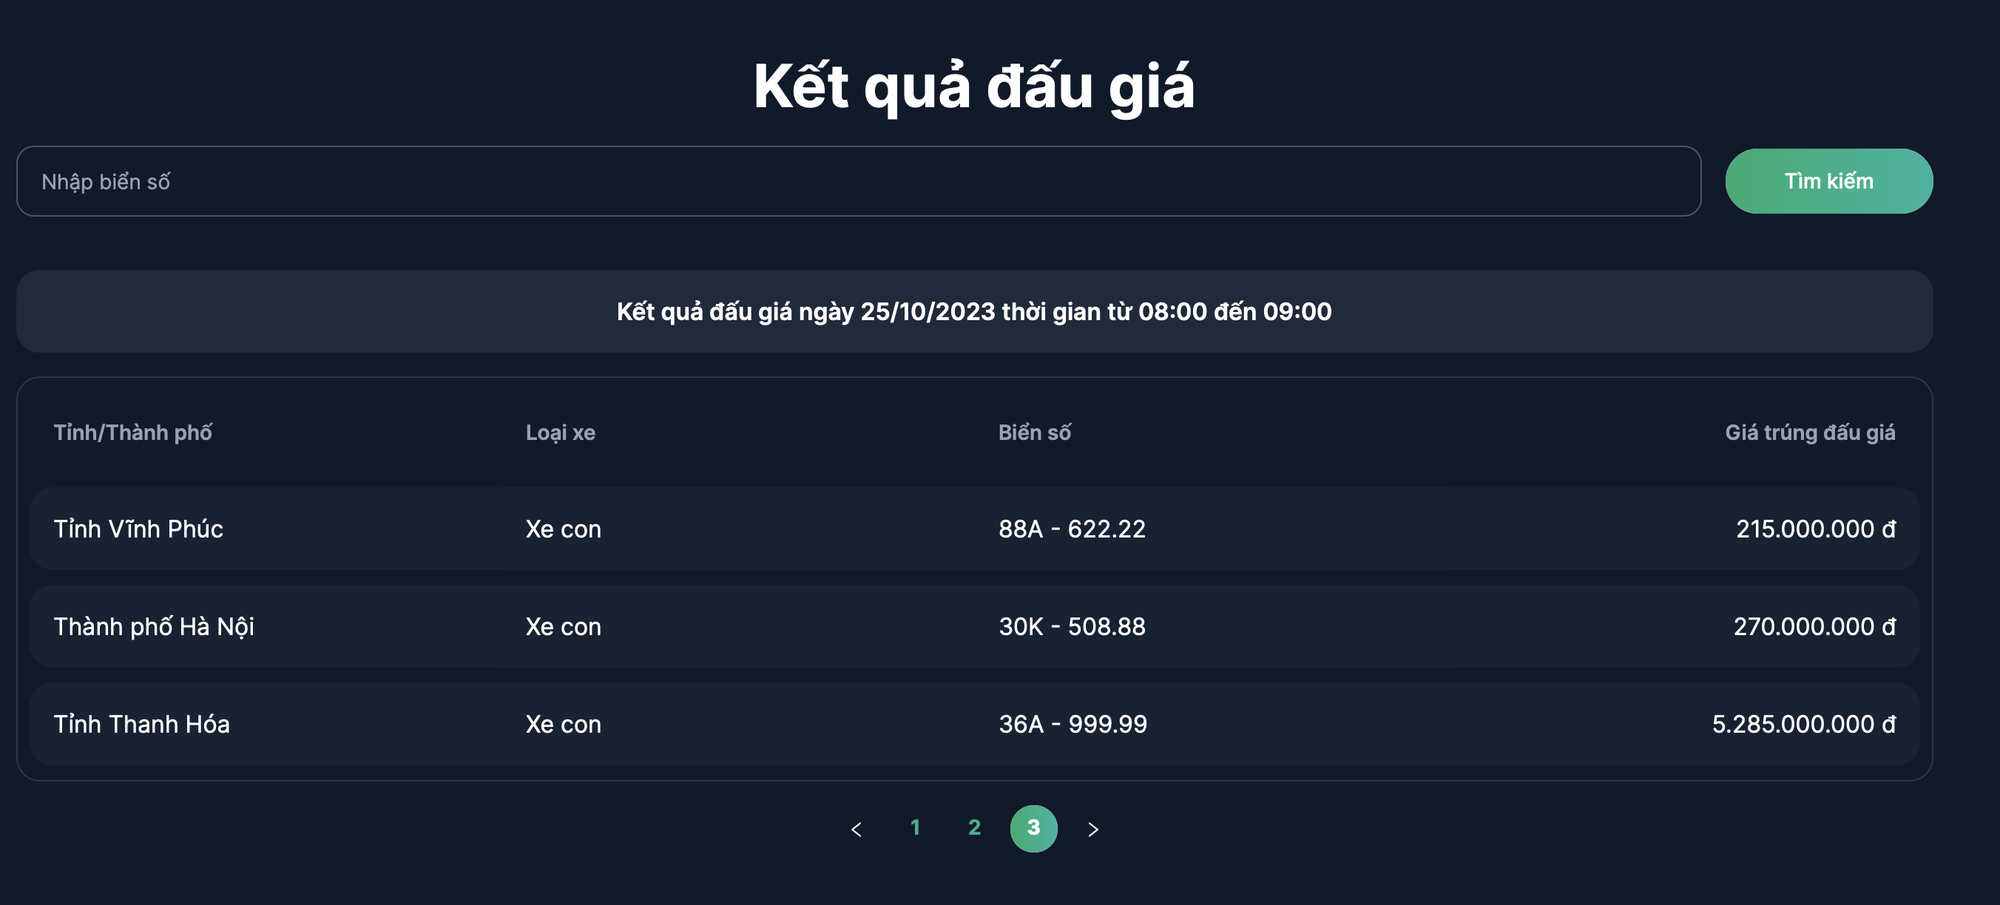The width and height of the screenshot is (2000, 905).
Task: Click the Tỉnh/Thành phố column header
Action: pos(133,433)
